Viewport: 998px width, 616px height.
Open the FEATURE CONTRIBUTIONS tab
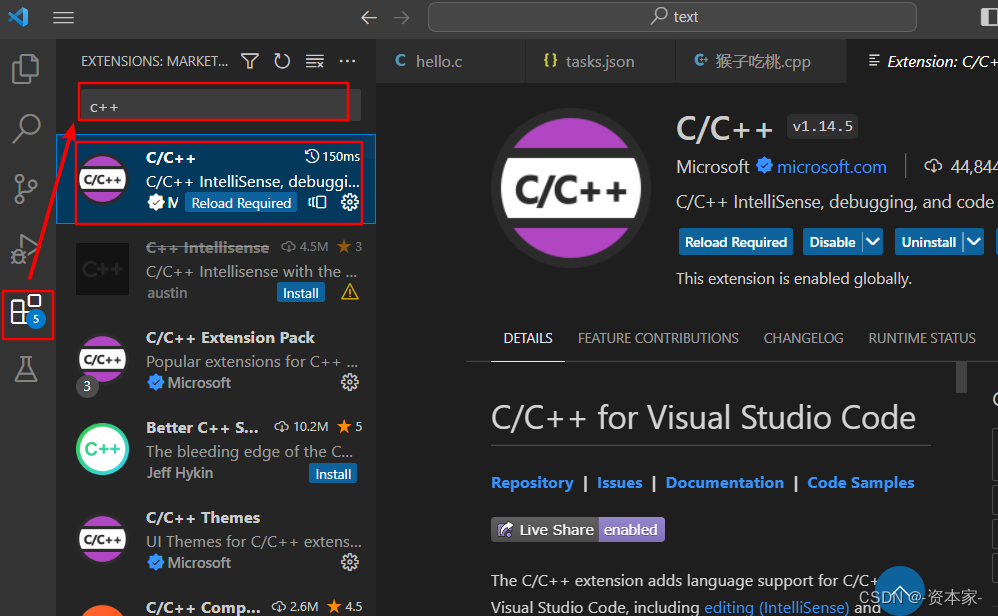click(x=658, y=338)
